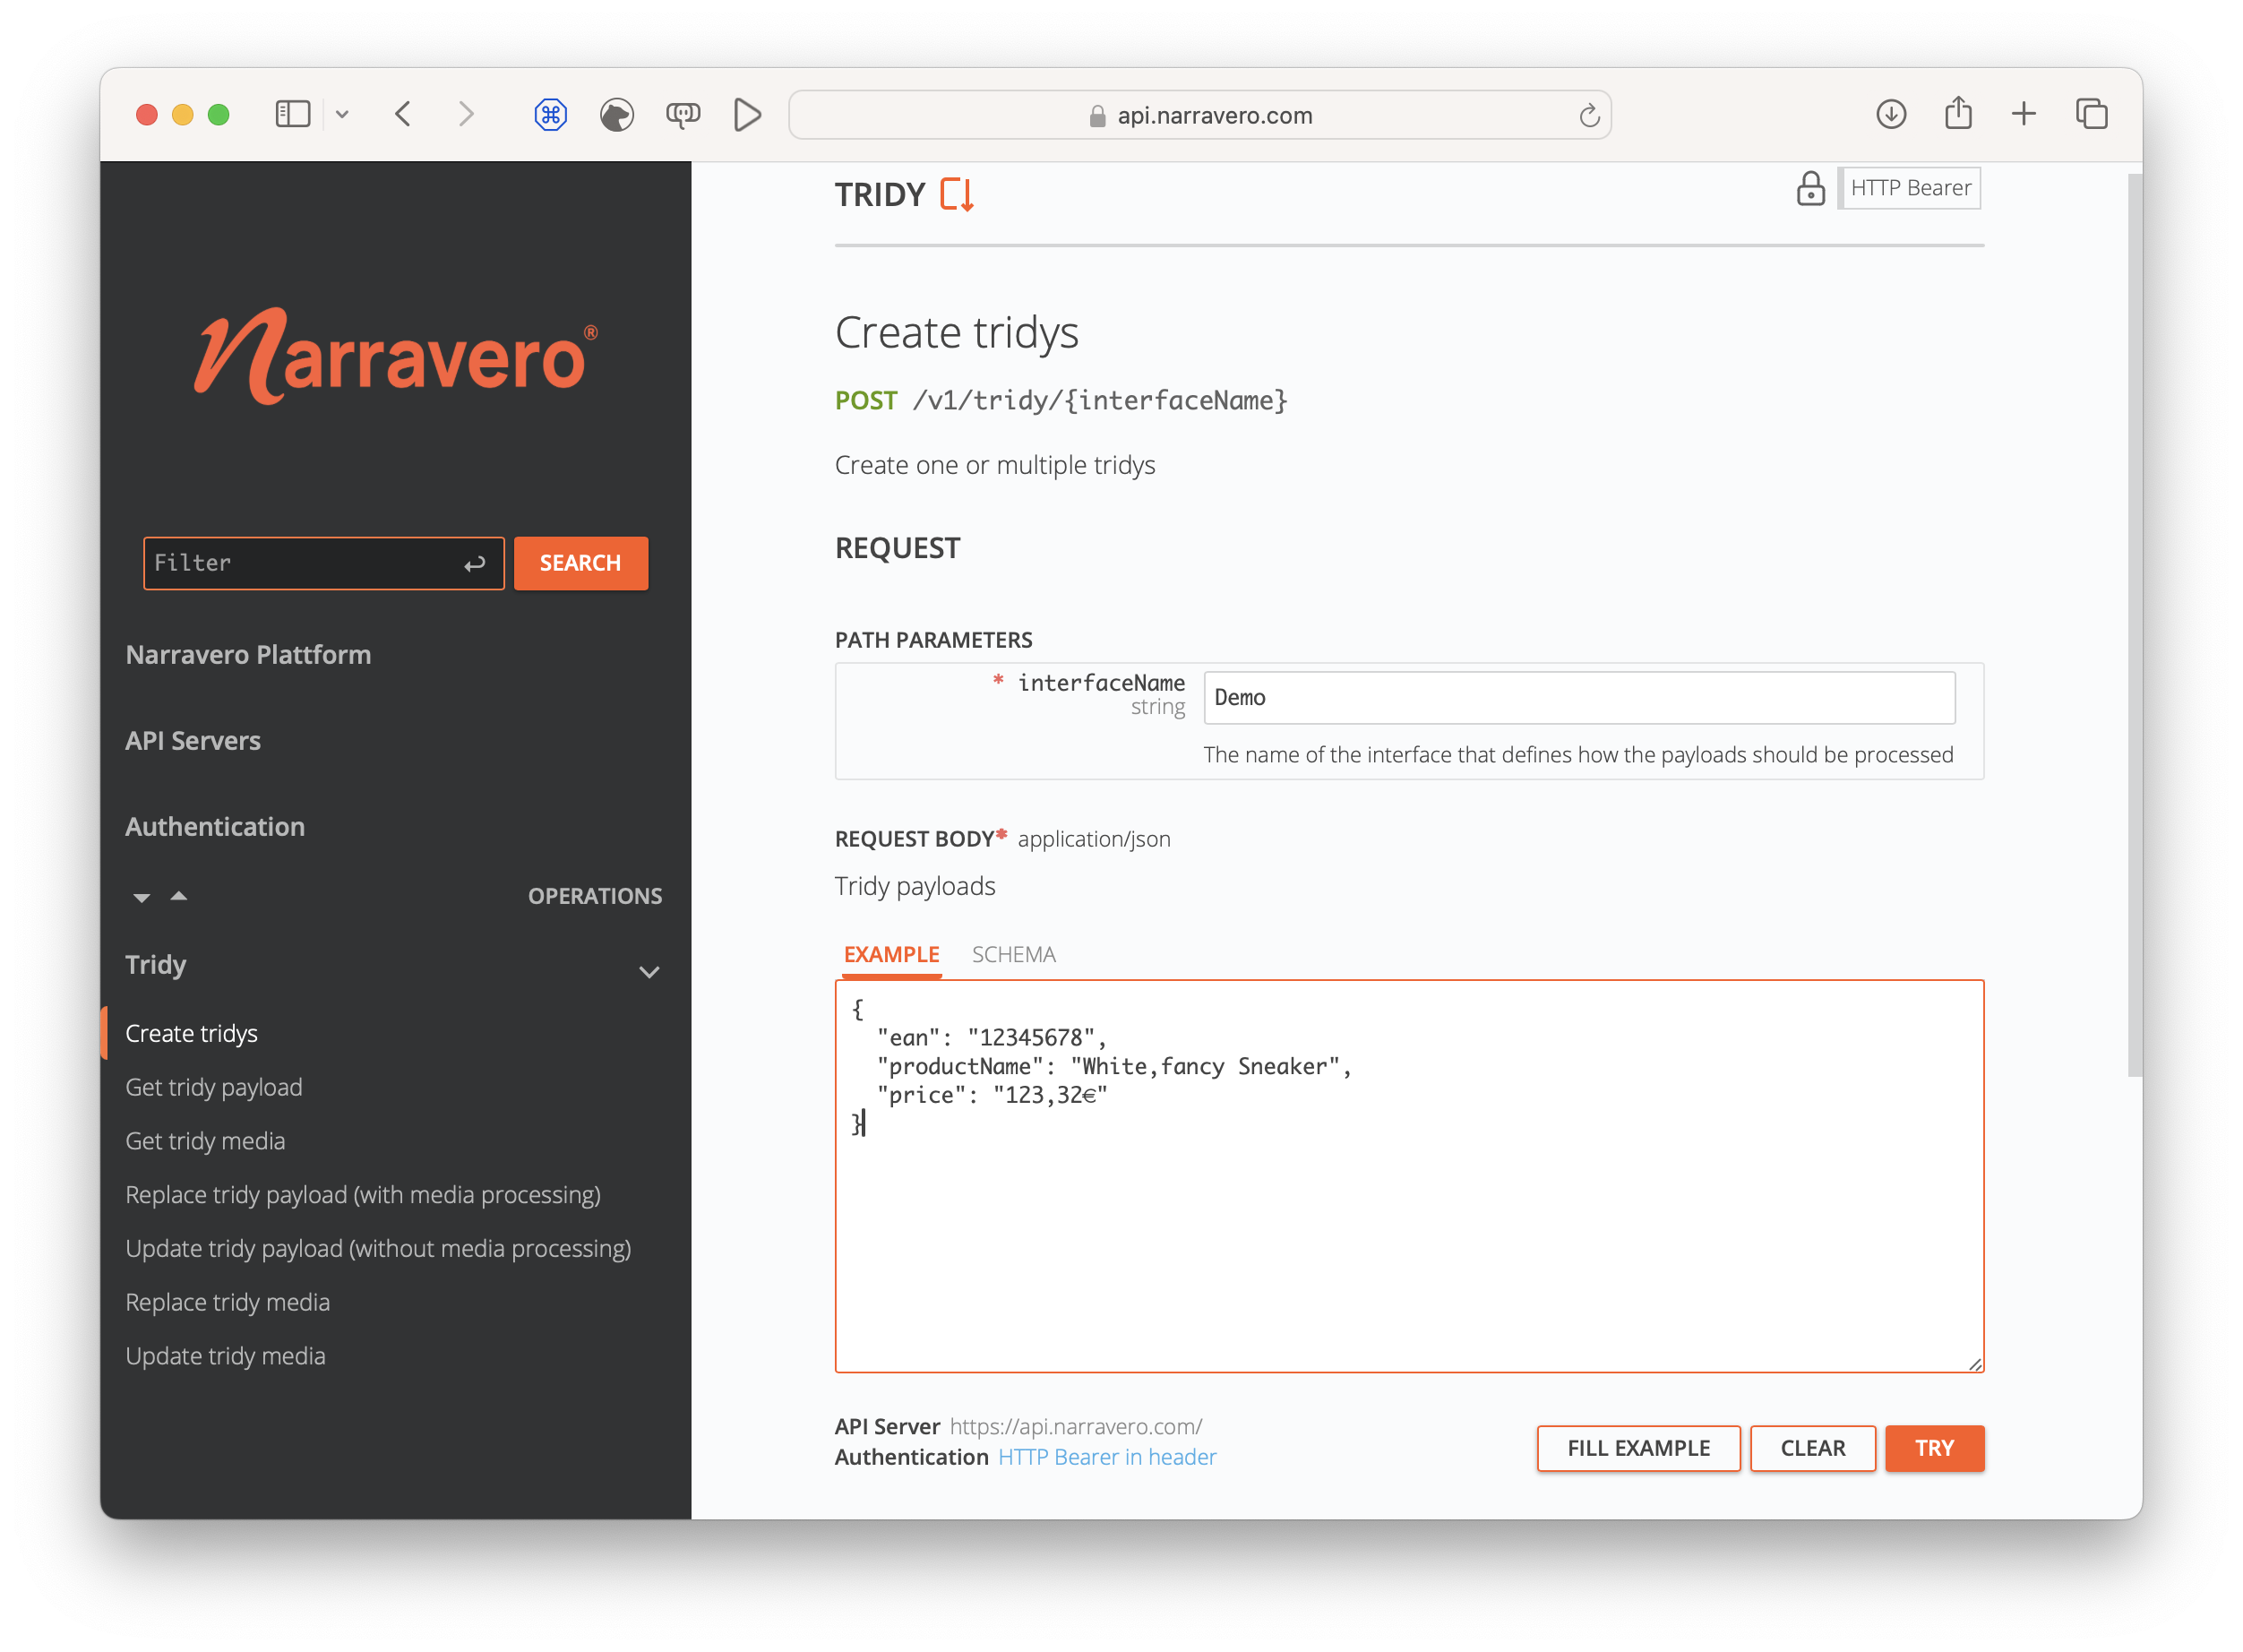This screenshot has width=2243, height=1652.
Task: Collapse the Tridy operations section chevron
Action: click(649, 971)
